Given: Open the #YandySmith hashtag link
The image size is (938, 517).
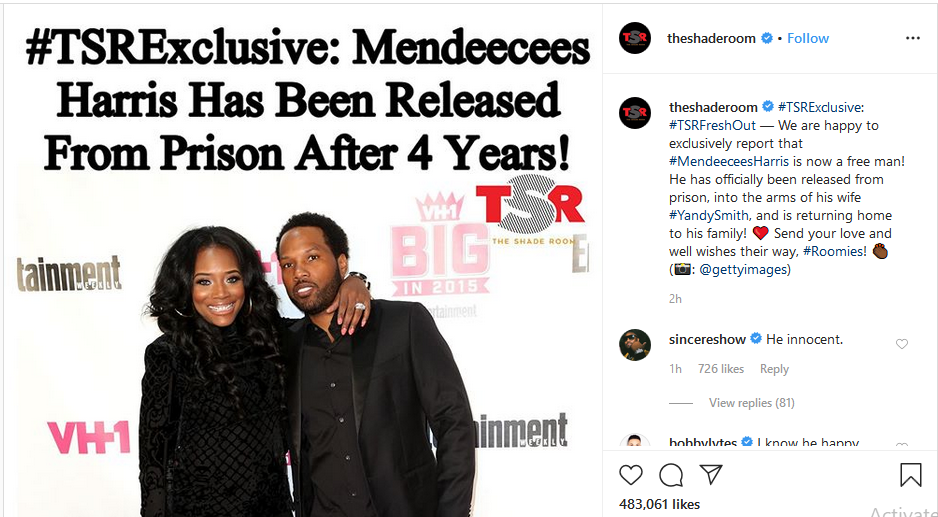Looking at the screenshot, I should 709,215.
